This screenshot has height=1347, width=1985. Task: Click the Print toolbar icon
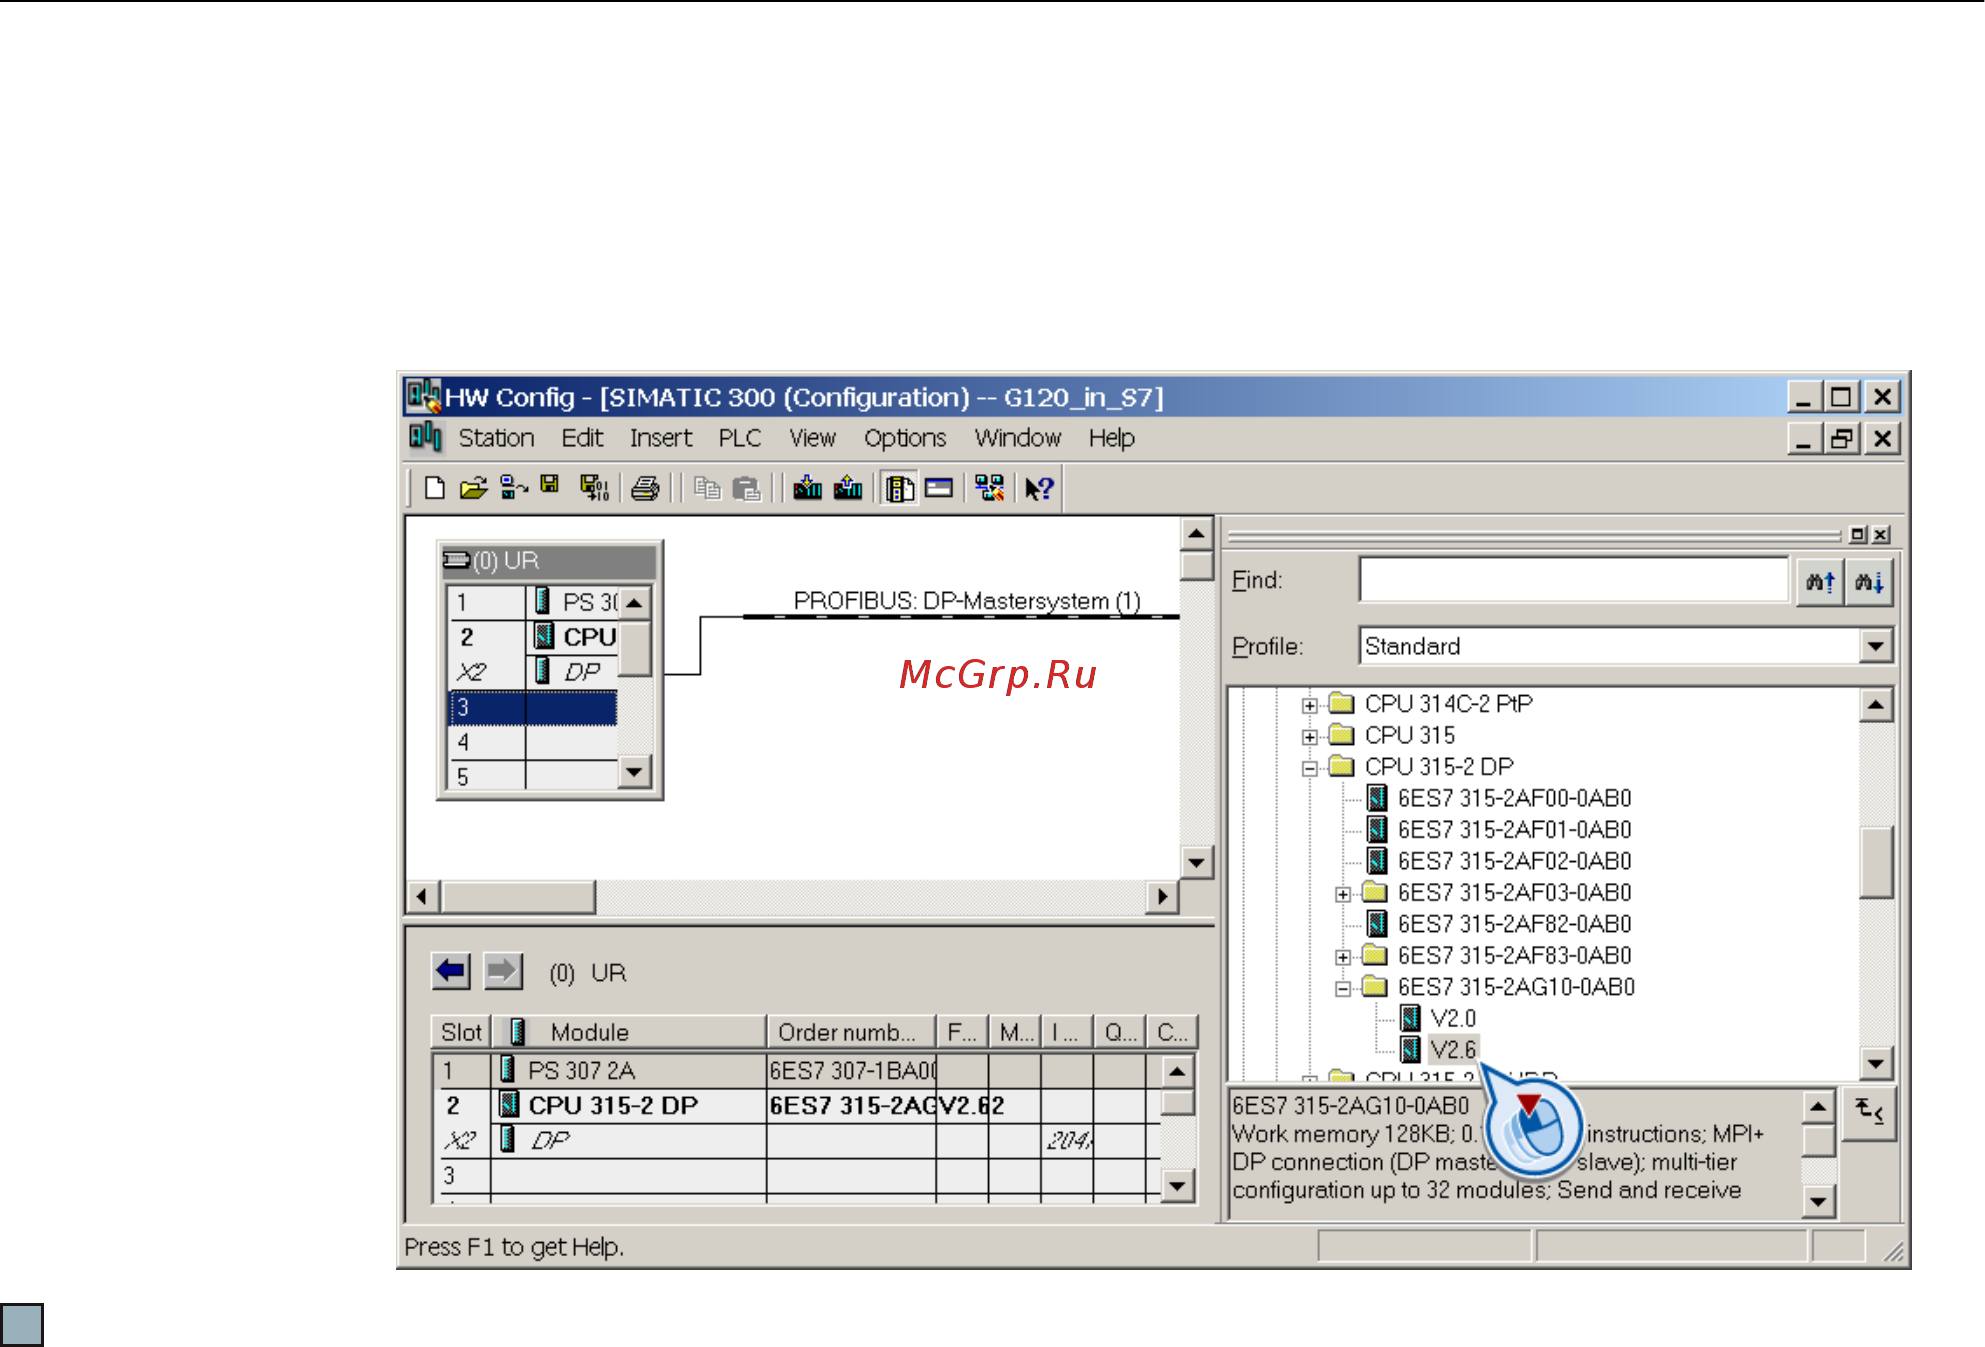[x=646, y=488]
